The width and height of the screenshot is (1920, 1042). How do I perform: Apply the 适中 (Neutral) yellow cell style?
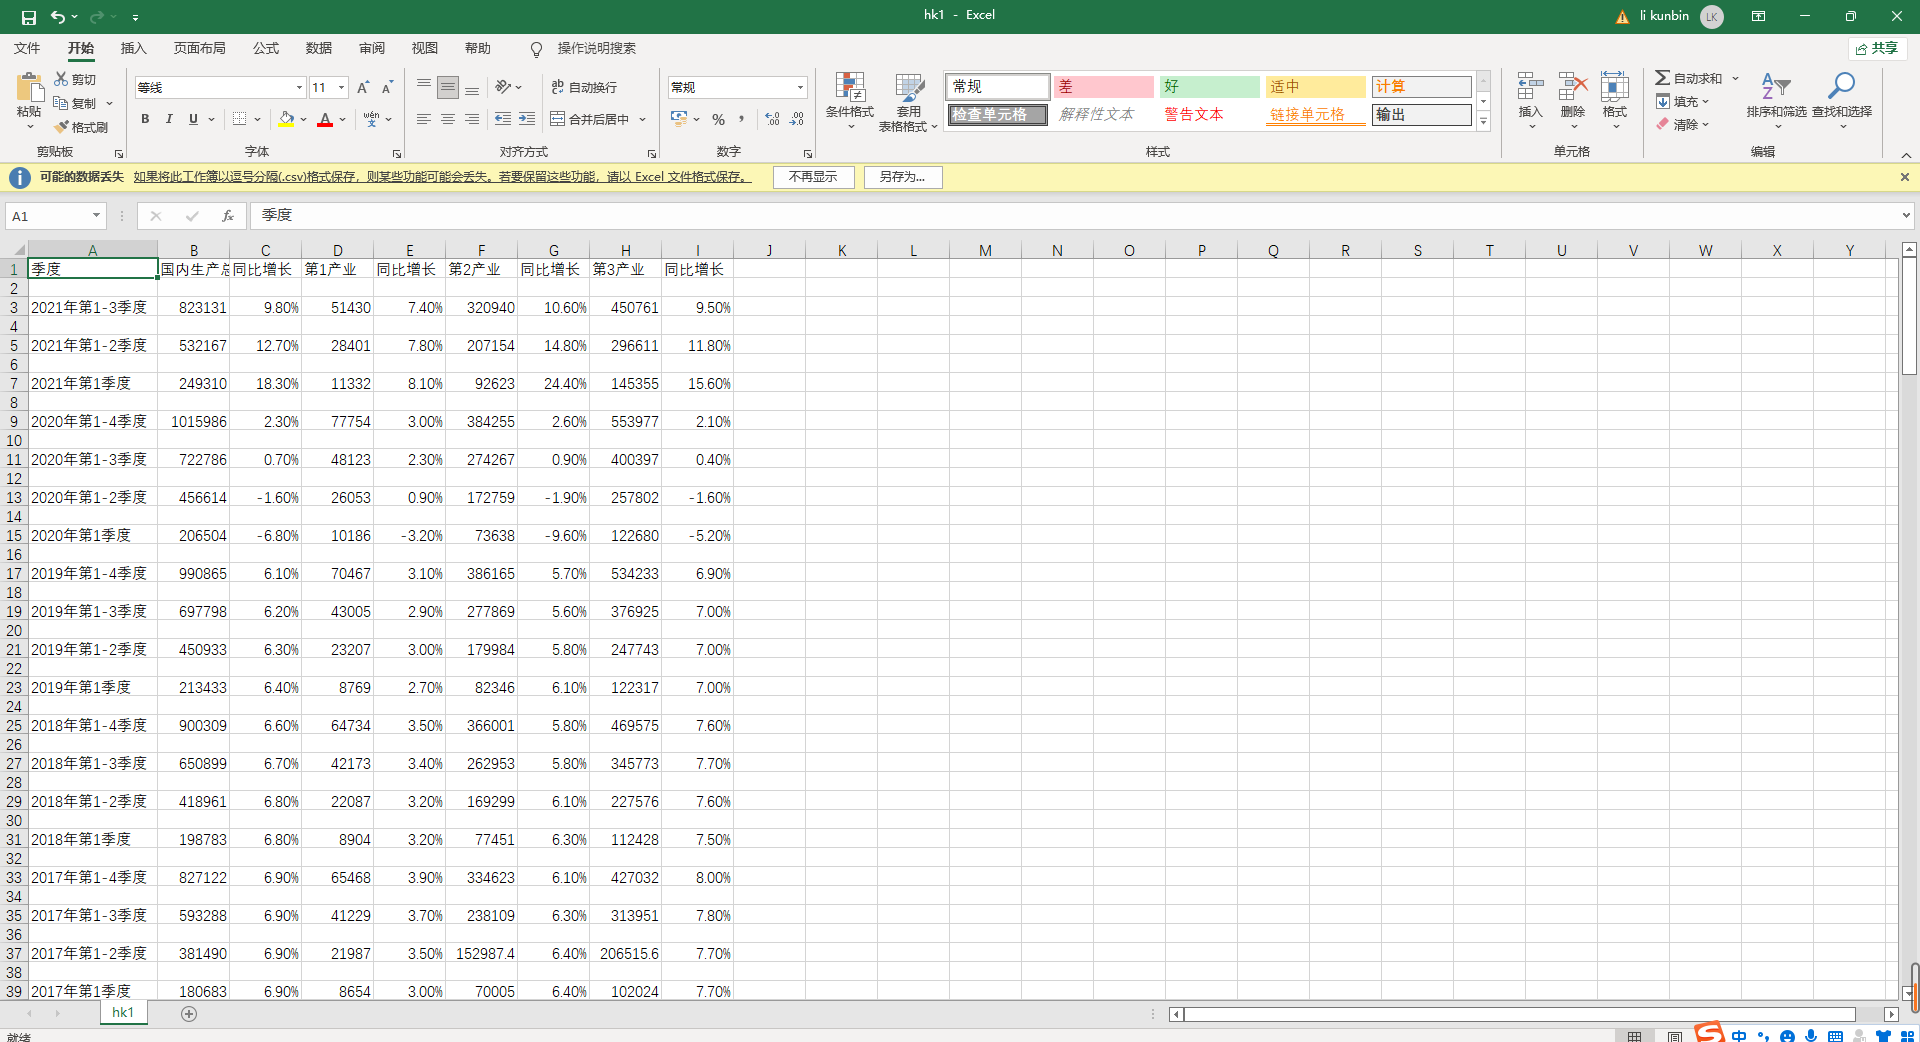click(x=1315, y=87)
